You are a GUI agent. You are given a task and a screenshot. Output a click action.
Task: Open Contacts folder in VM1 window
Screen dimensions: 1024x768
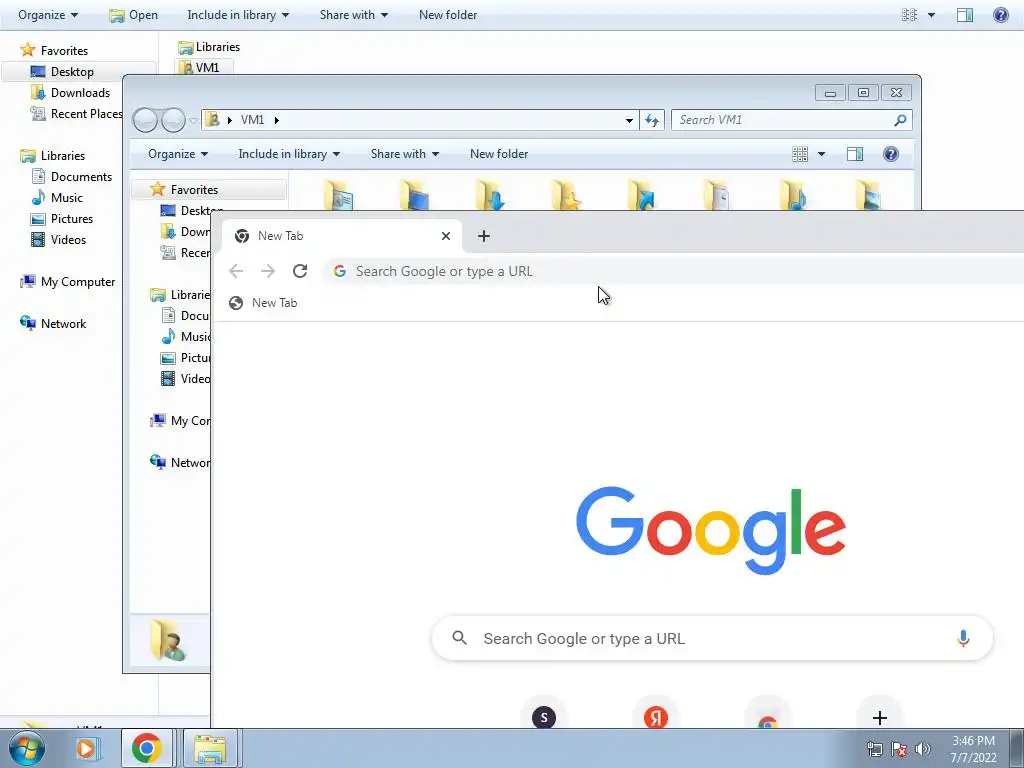pos(340,195)
